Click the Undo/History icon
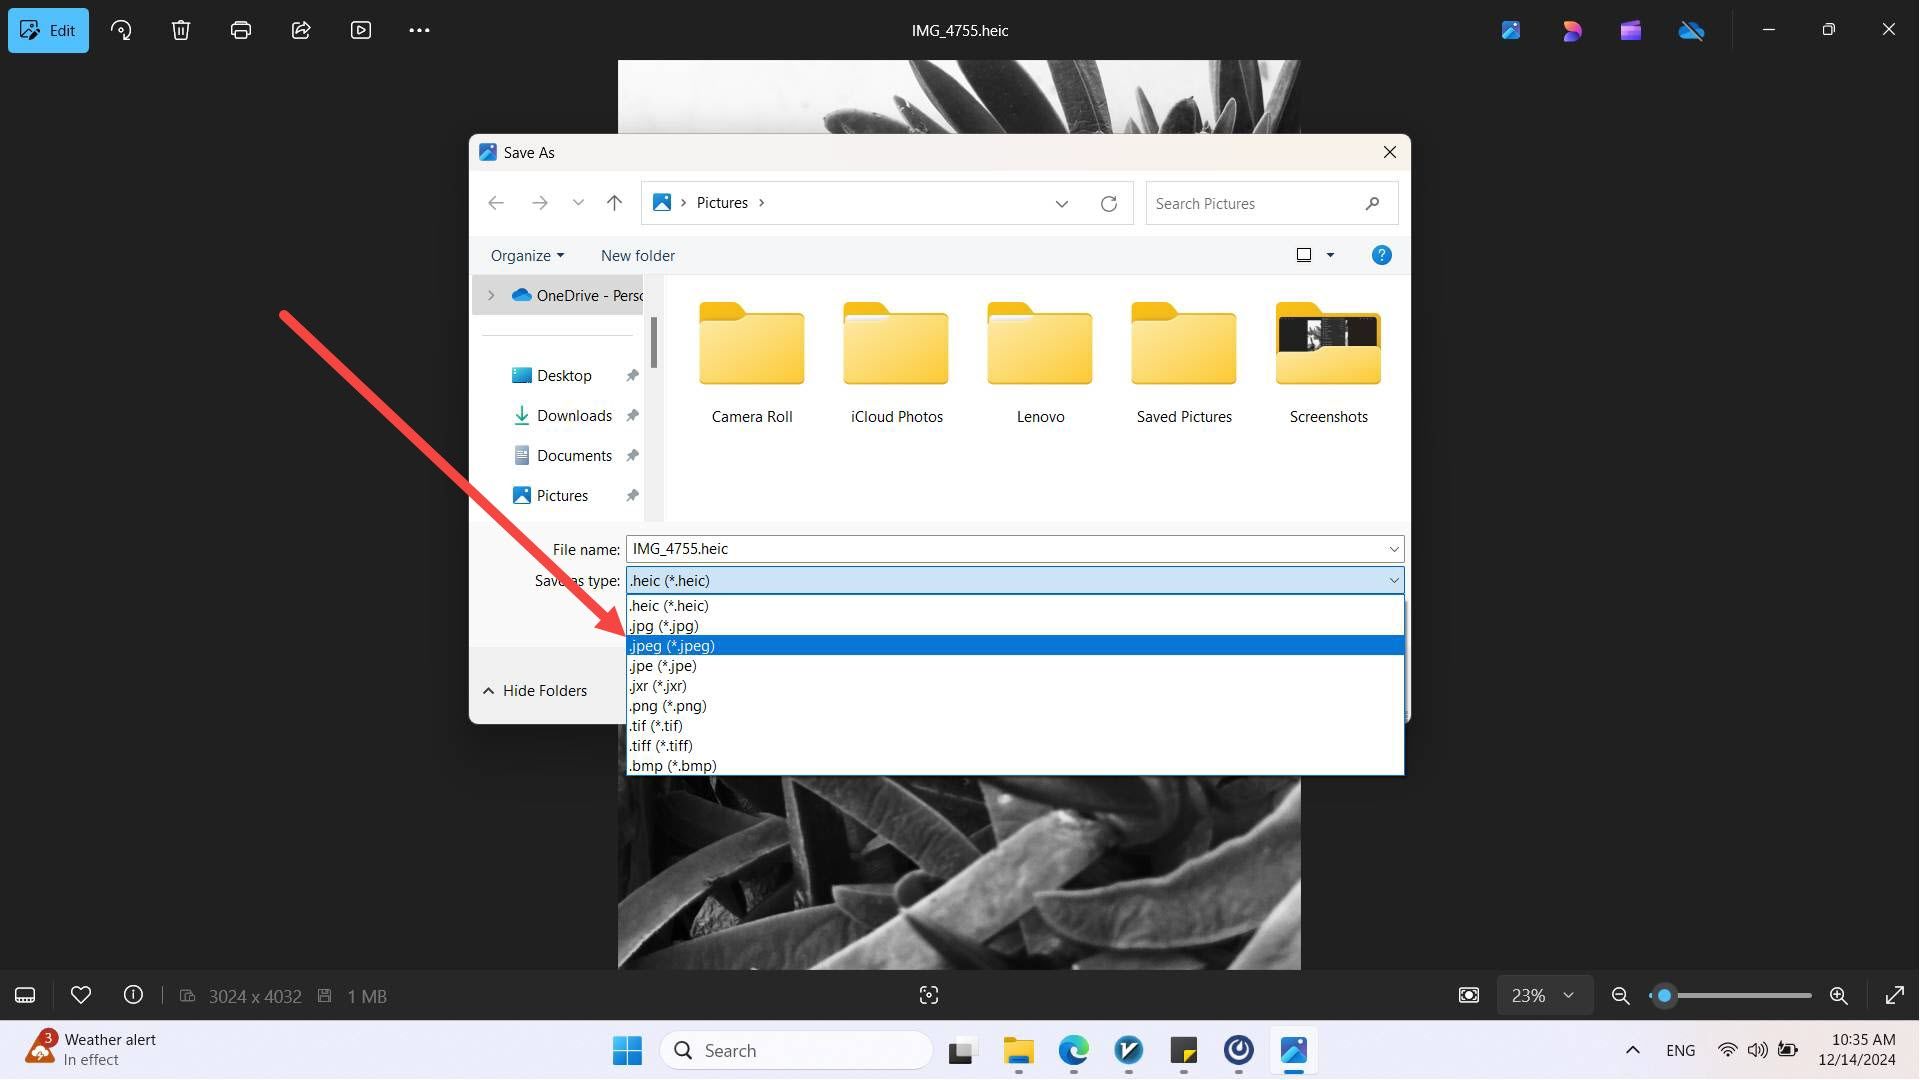Viewport: 1920px width, 1080px height. tap(120, 29)
